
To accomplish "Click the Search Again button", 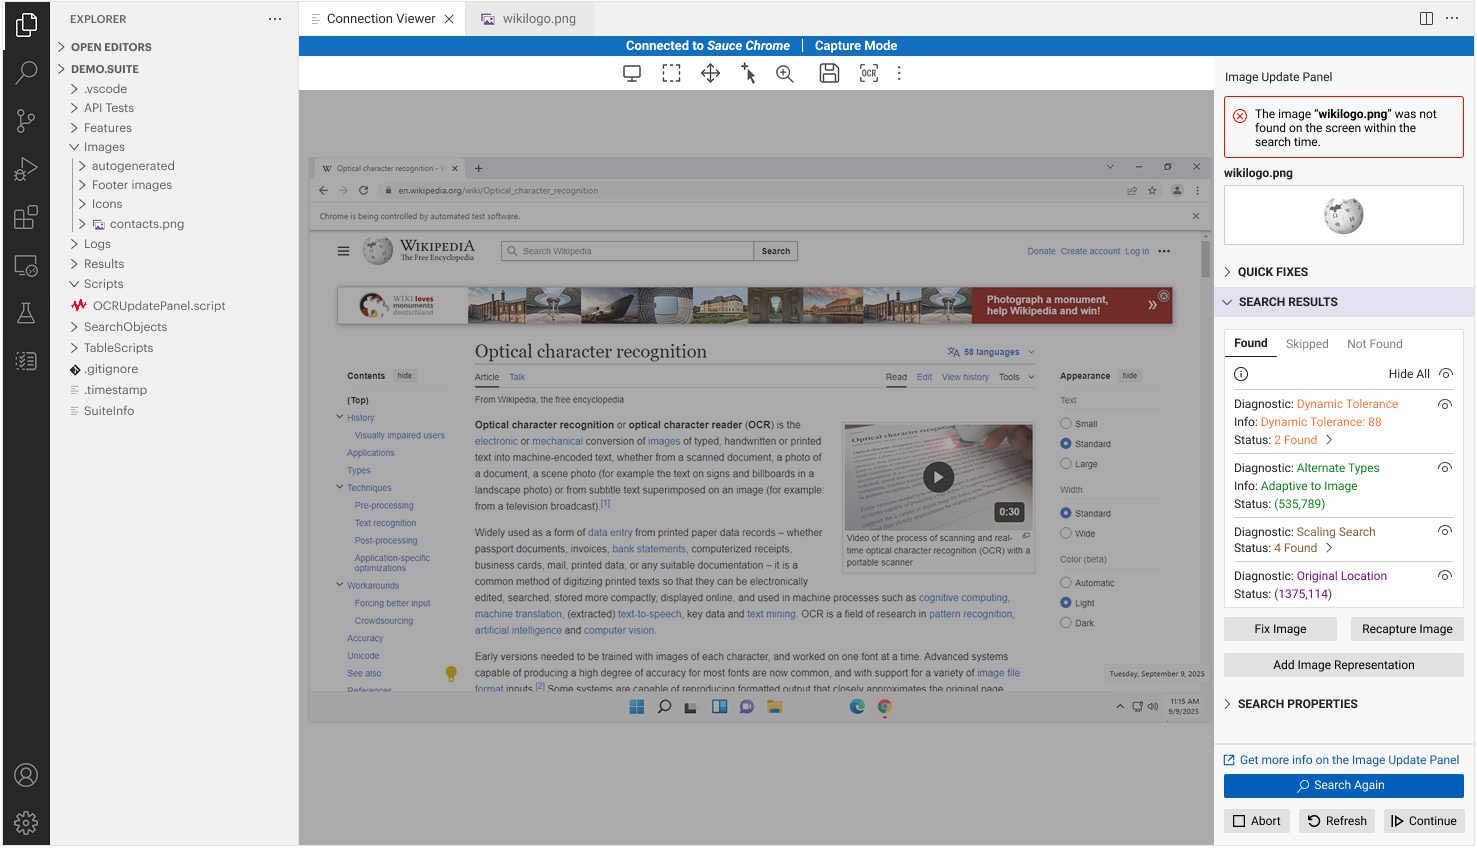I will click(1343, 786).
